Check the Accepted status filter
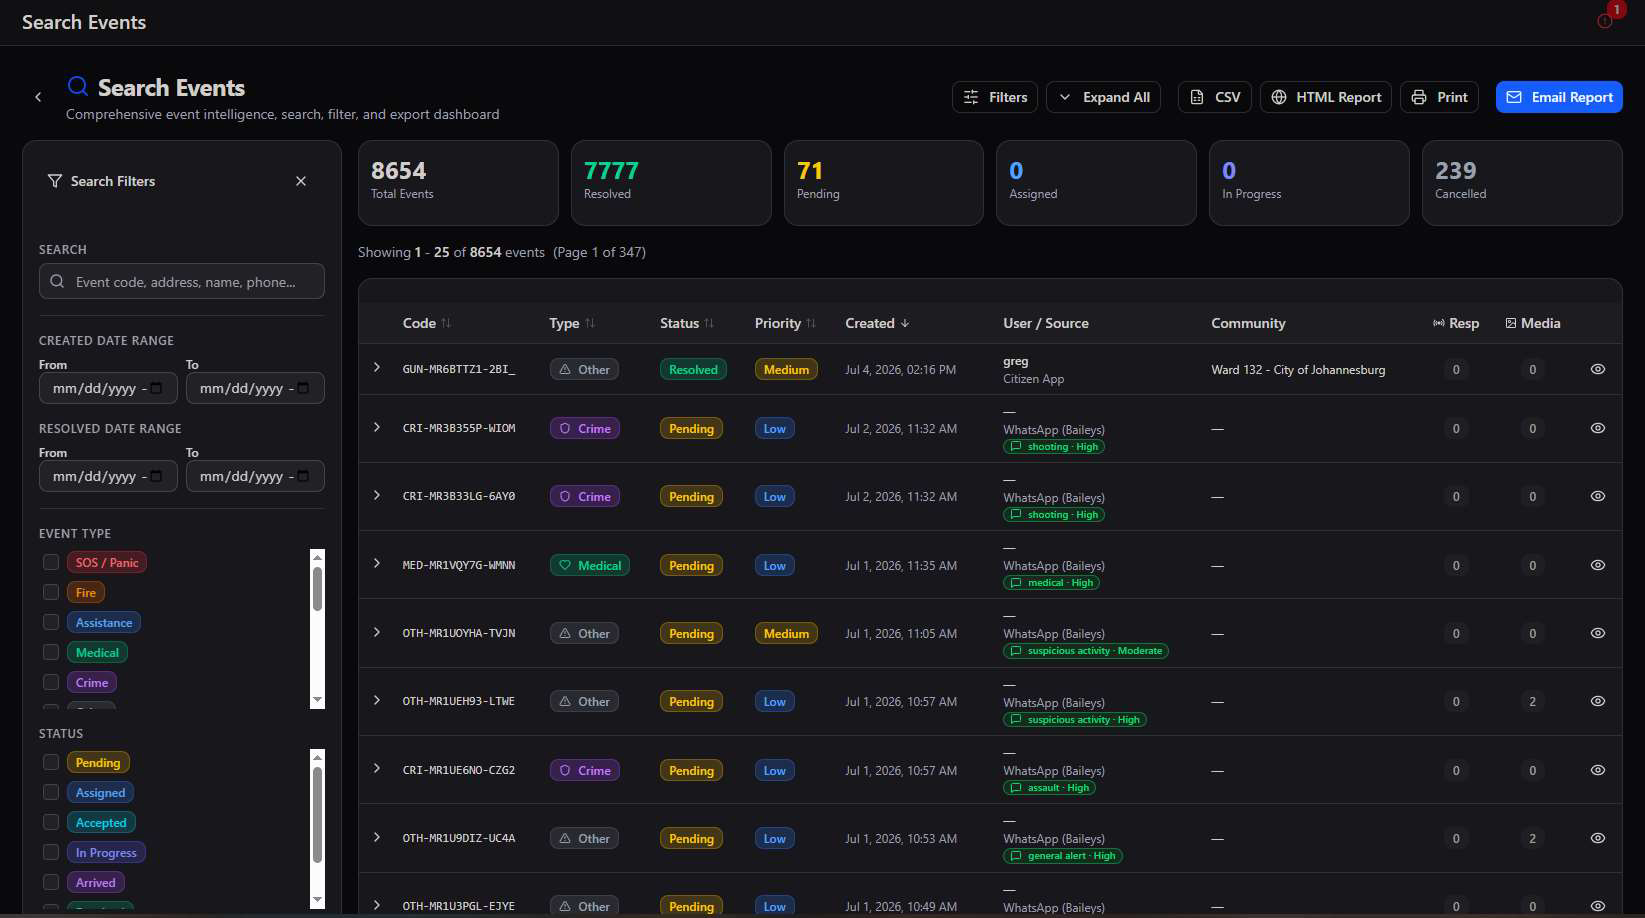 [51, 822]
